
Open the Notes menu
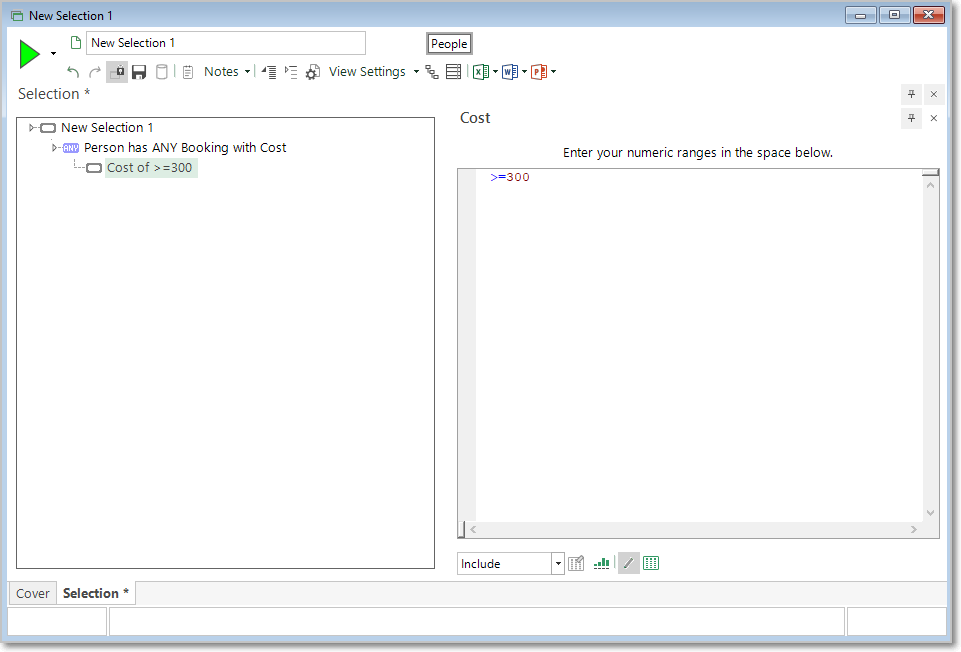221,72
